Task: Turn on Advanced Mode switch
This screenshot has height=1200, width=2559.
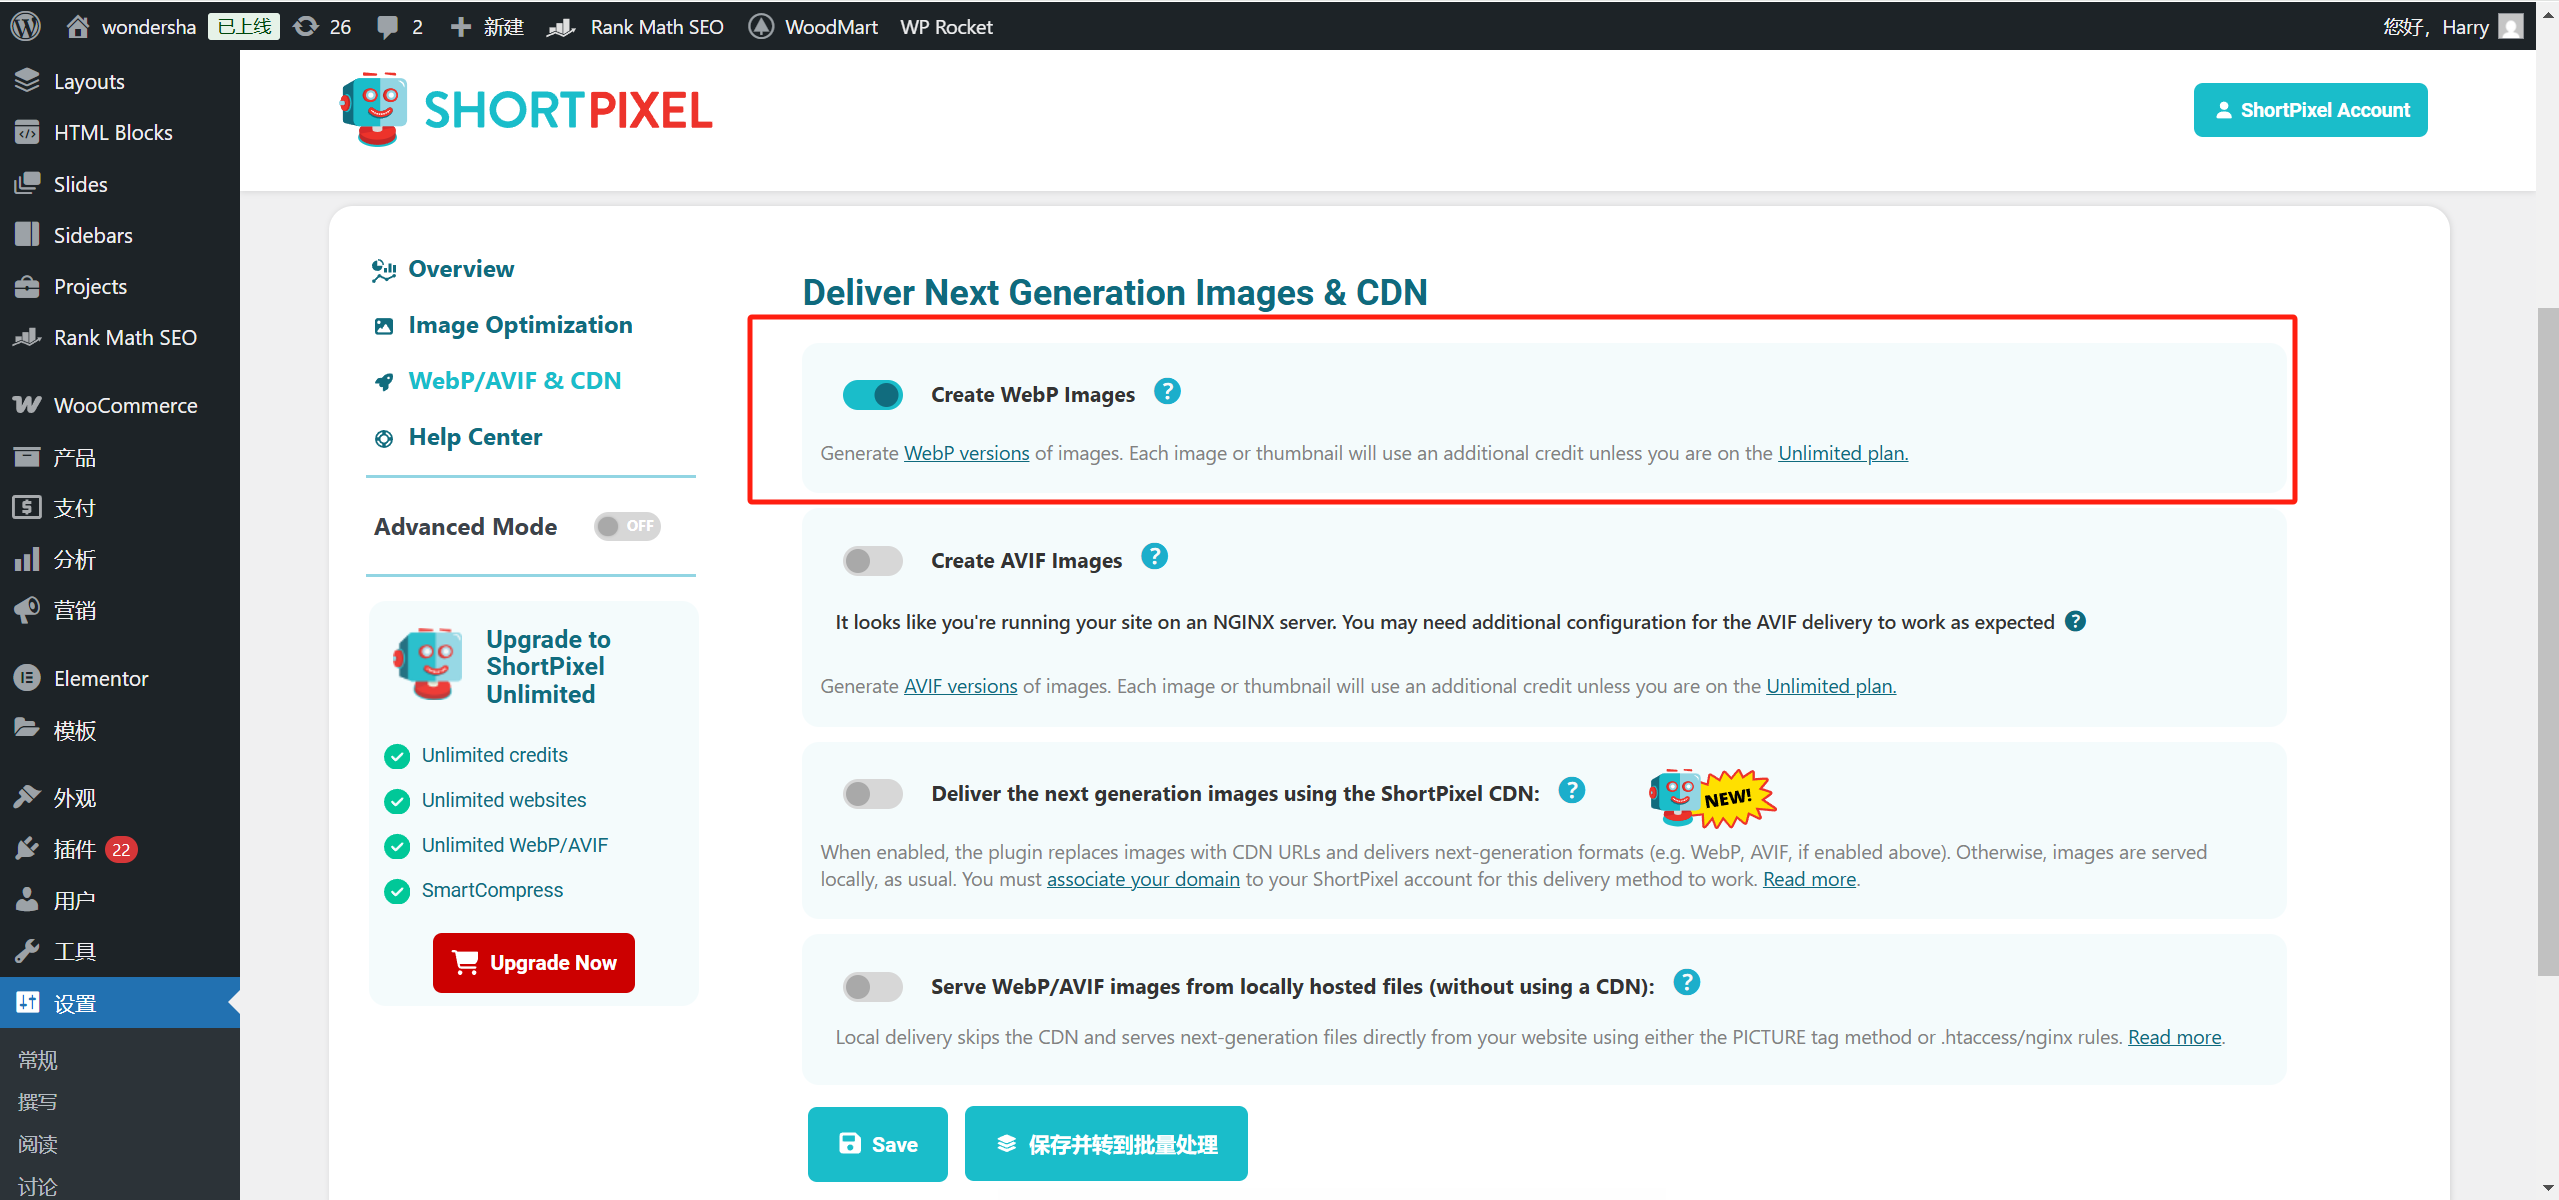Action: (x=626, y=526)
